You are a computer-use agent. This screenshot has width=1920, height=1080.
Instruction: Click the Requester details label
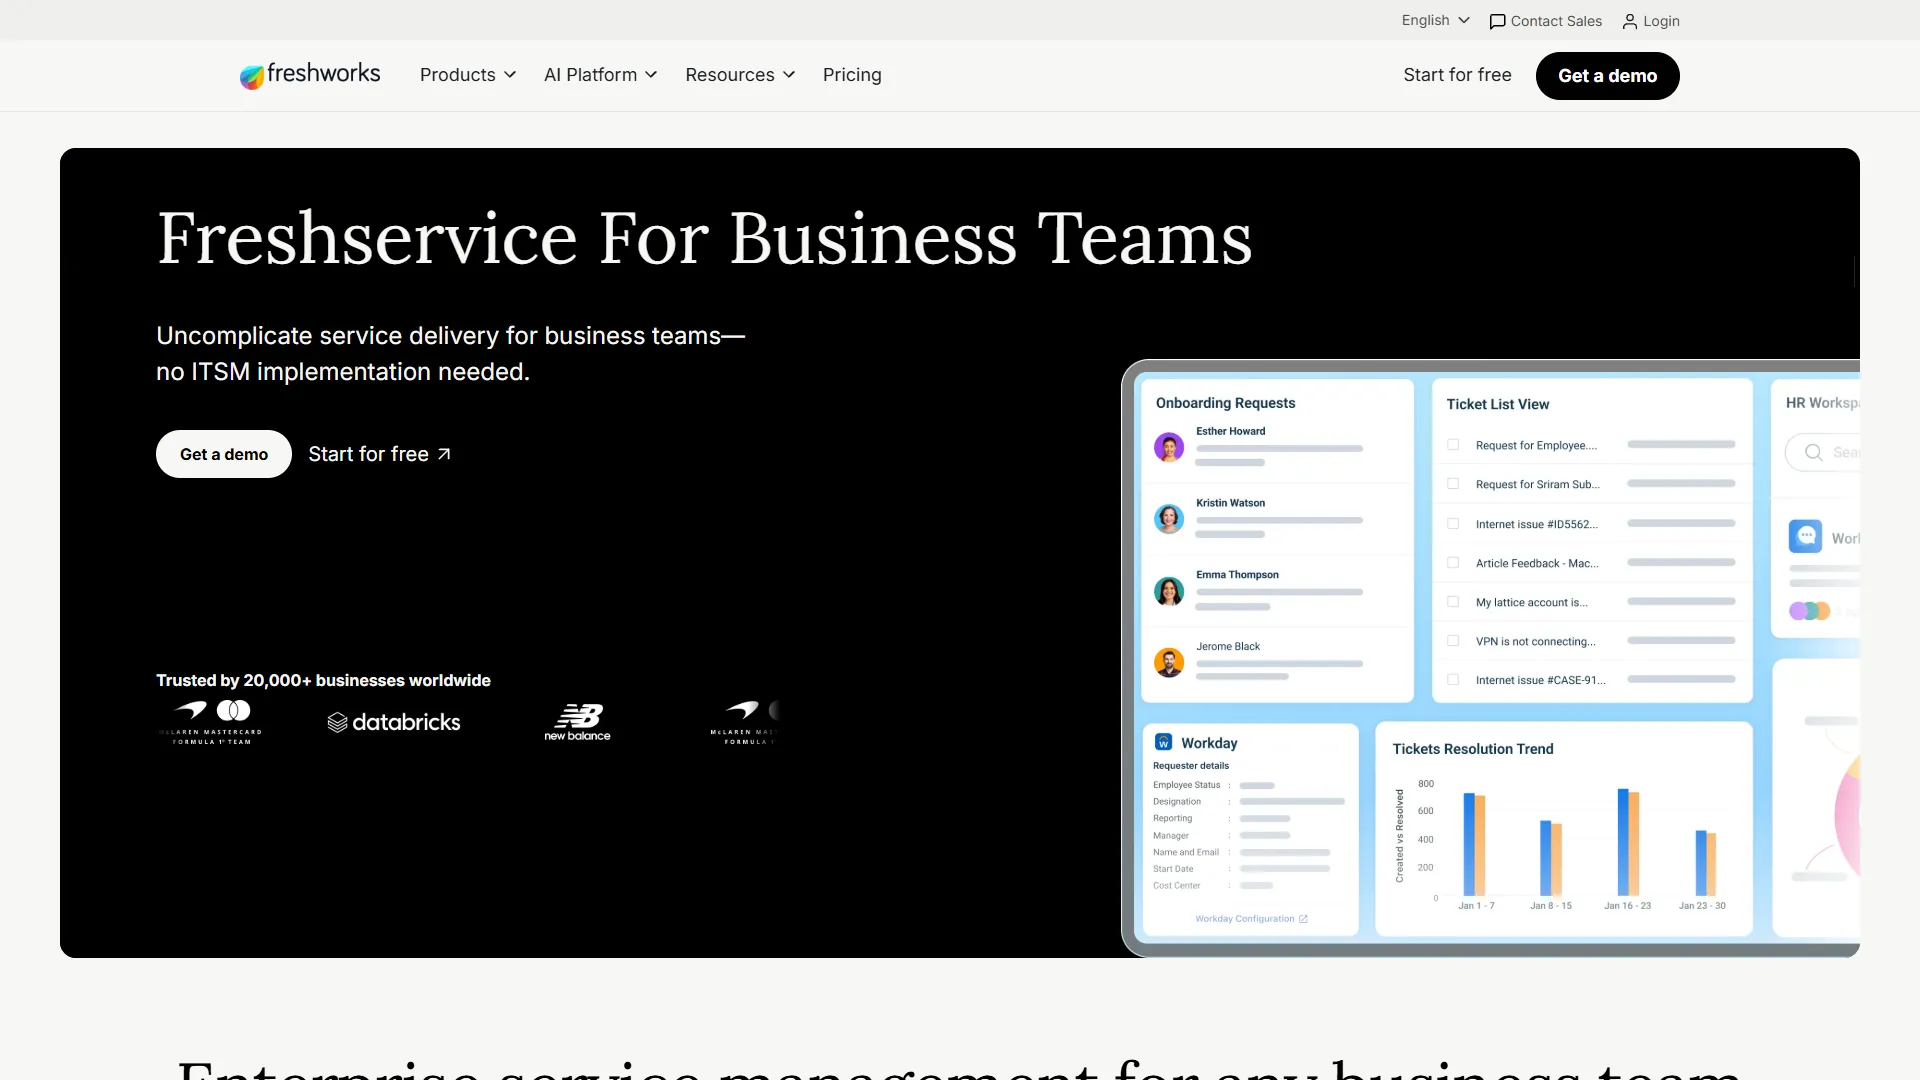tap(1191, 766)
